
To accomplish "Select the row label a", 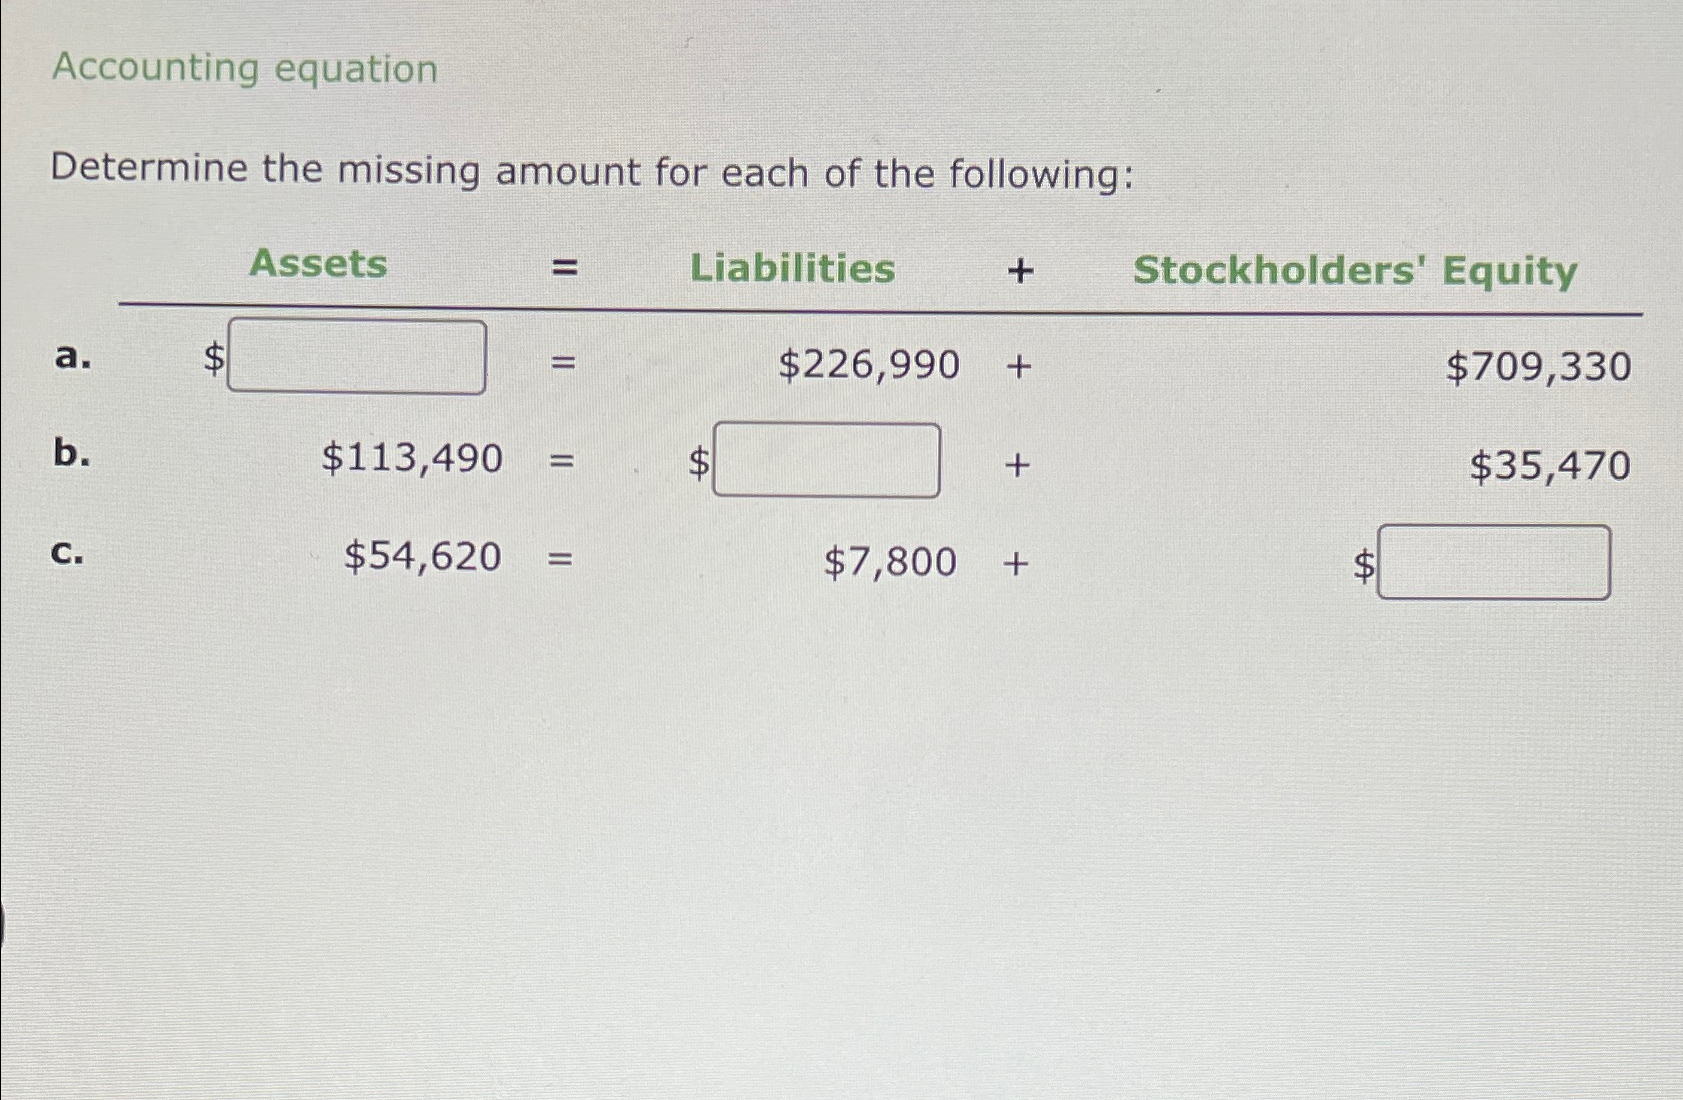I will pos(71,358).
